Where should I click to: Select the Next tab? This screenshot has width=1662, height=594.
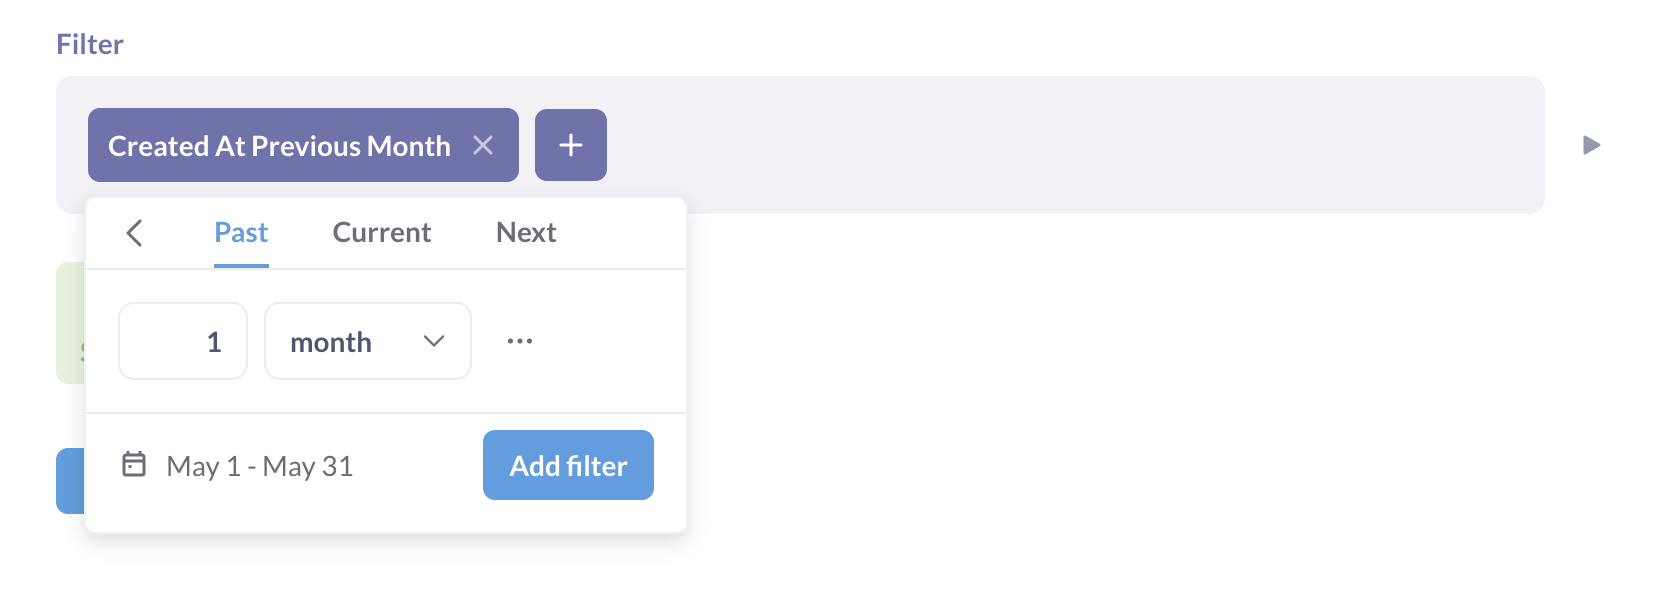coord(526,233)
